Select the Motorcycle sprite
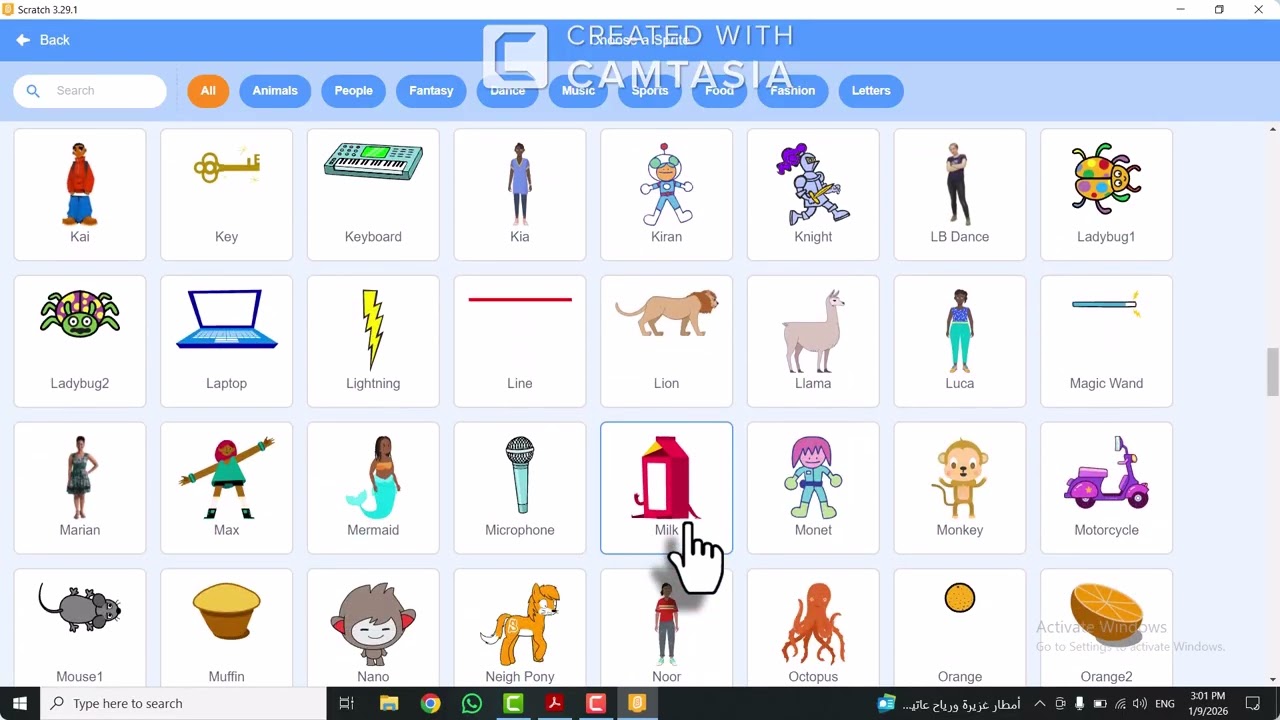Viewport: 1280px width, 720px height. click(x=1106, y=488)
